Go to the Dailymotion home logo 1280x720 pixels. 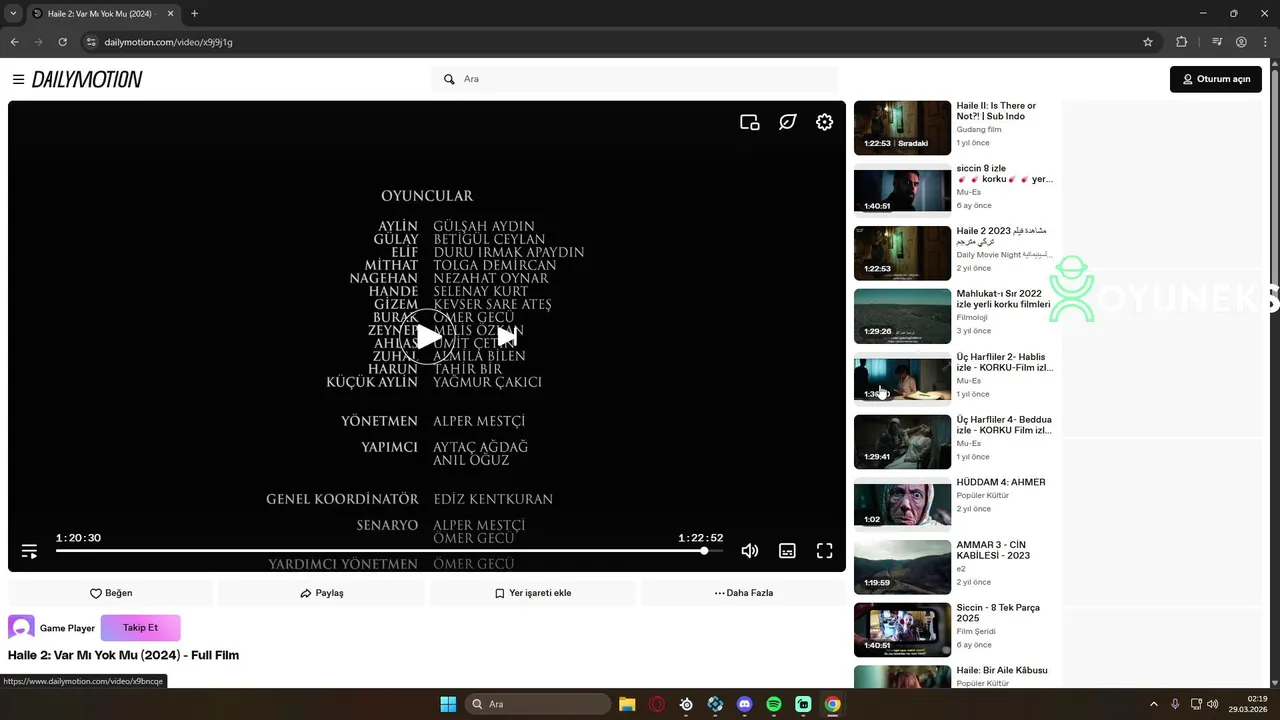point(87,79)
